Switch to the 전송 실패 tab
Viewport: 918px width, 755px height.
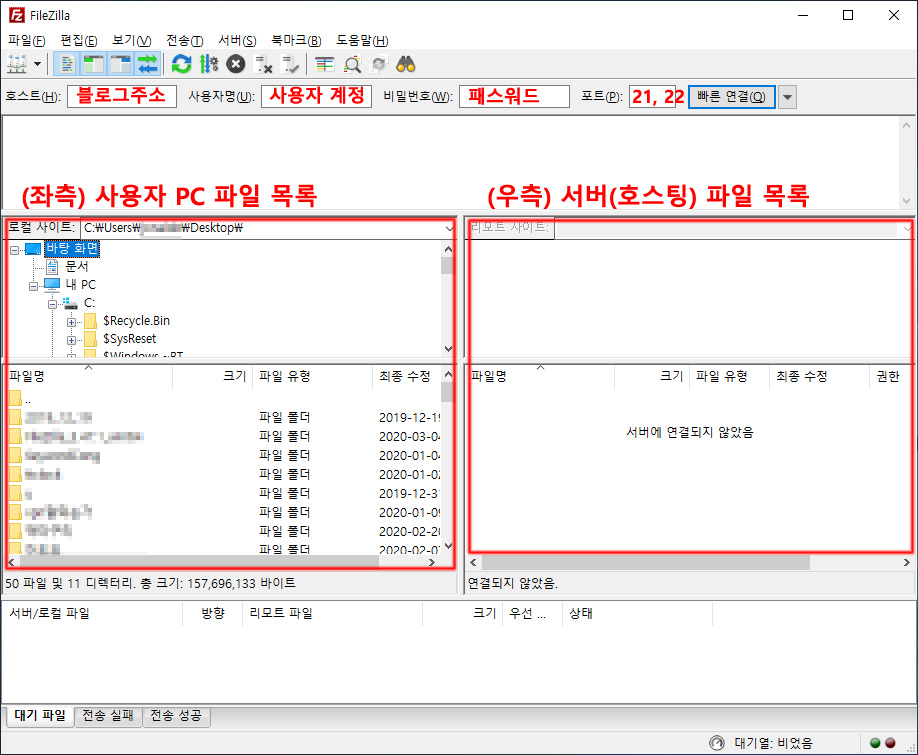coord(108,716)
